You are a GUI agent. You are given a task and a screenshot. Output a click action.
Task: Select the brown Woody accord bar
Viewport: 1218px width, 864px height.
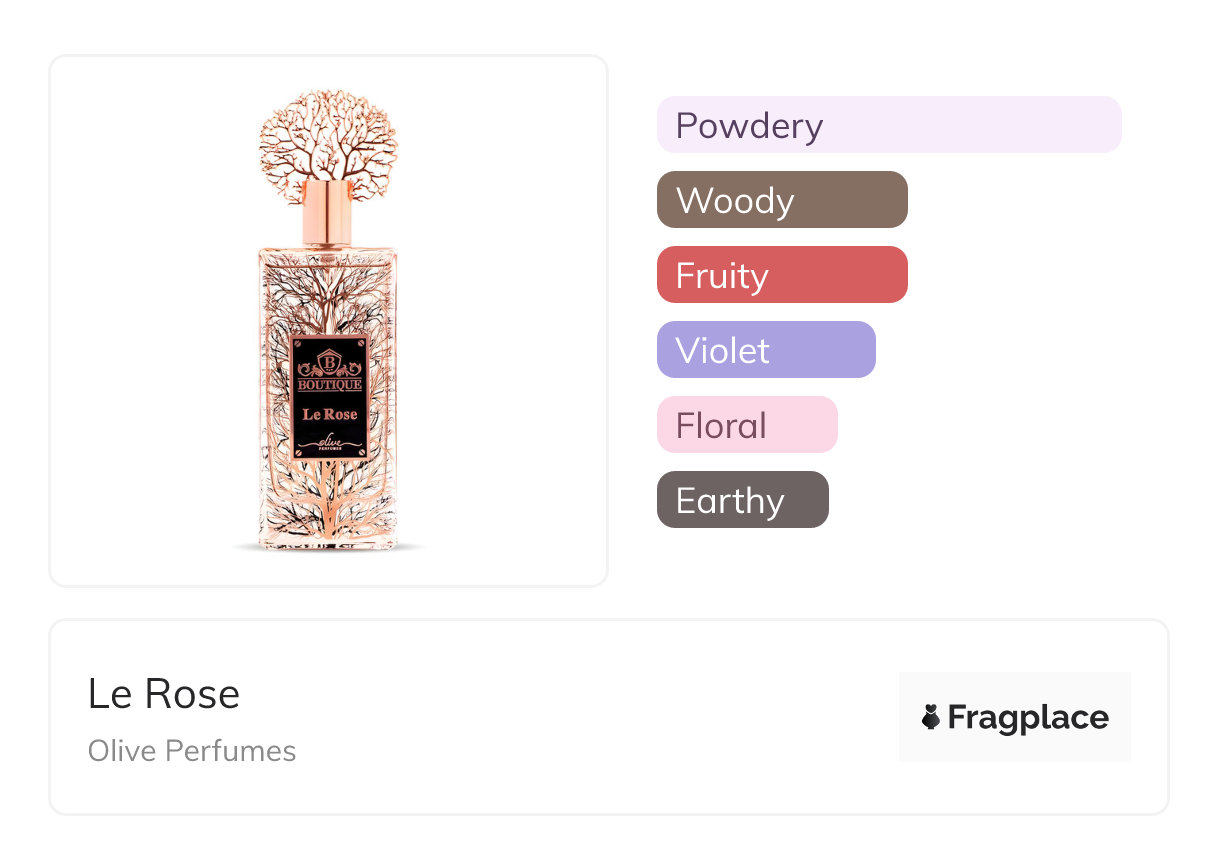click(x=781, y=200)
